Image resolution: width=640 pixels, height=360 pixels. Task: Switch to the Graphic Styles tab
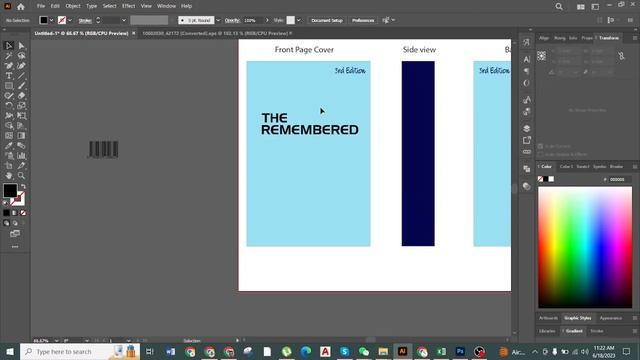click(577, 318)
